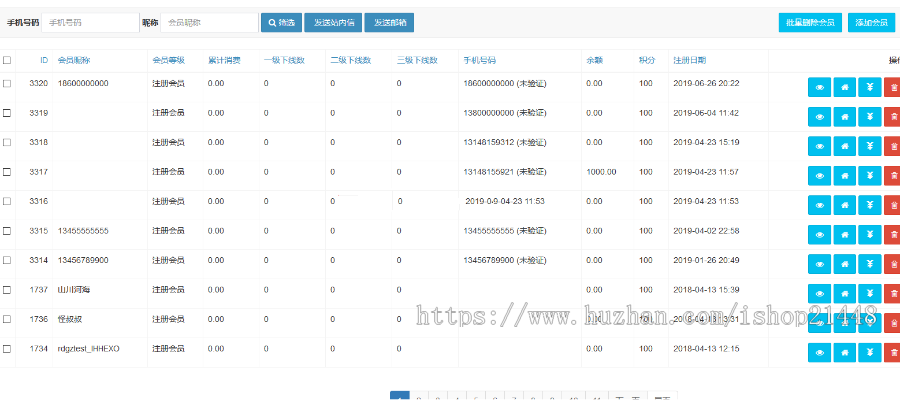Select the phone cell 13148159312 (未验证)
The width and height of the screenshot is (900, 404).
pos(505,142)
